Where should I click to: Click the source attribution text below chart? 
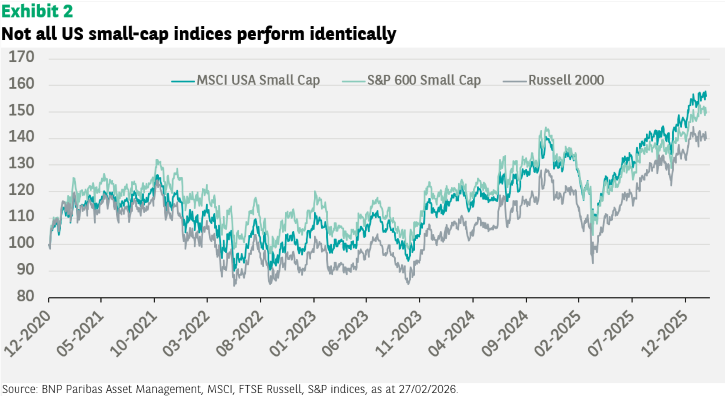[230, 389]
